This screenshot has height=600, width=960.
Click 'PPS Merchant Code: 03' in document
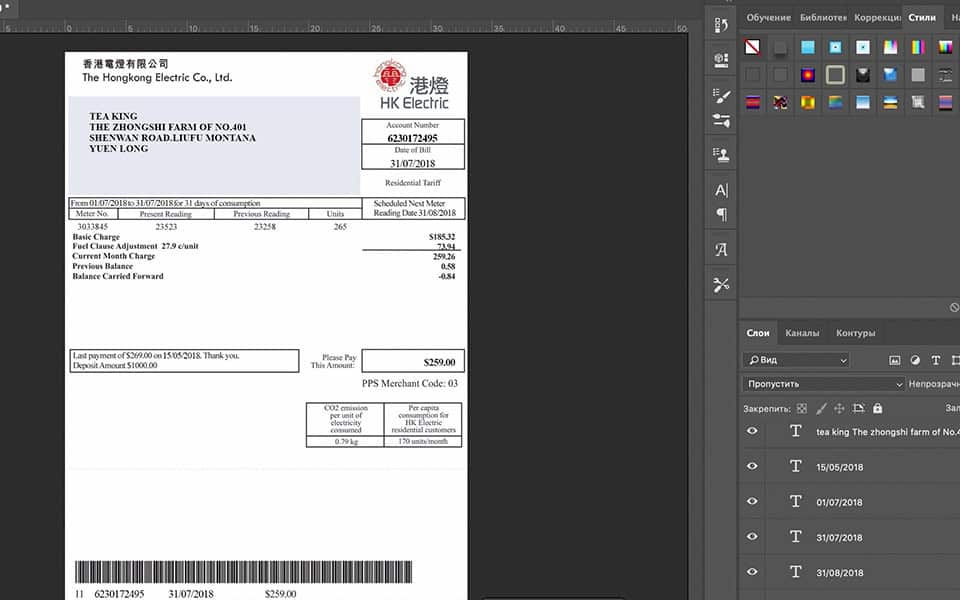[x=410, y=383]
